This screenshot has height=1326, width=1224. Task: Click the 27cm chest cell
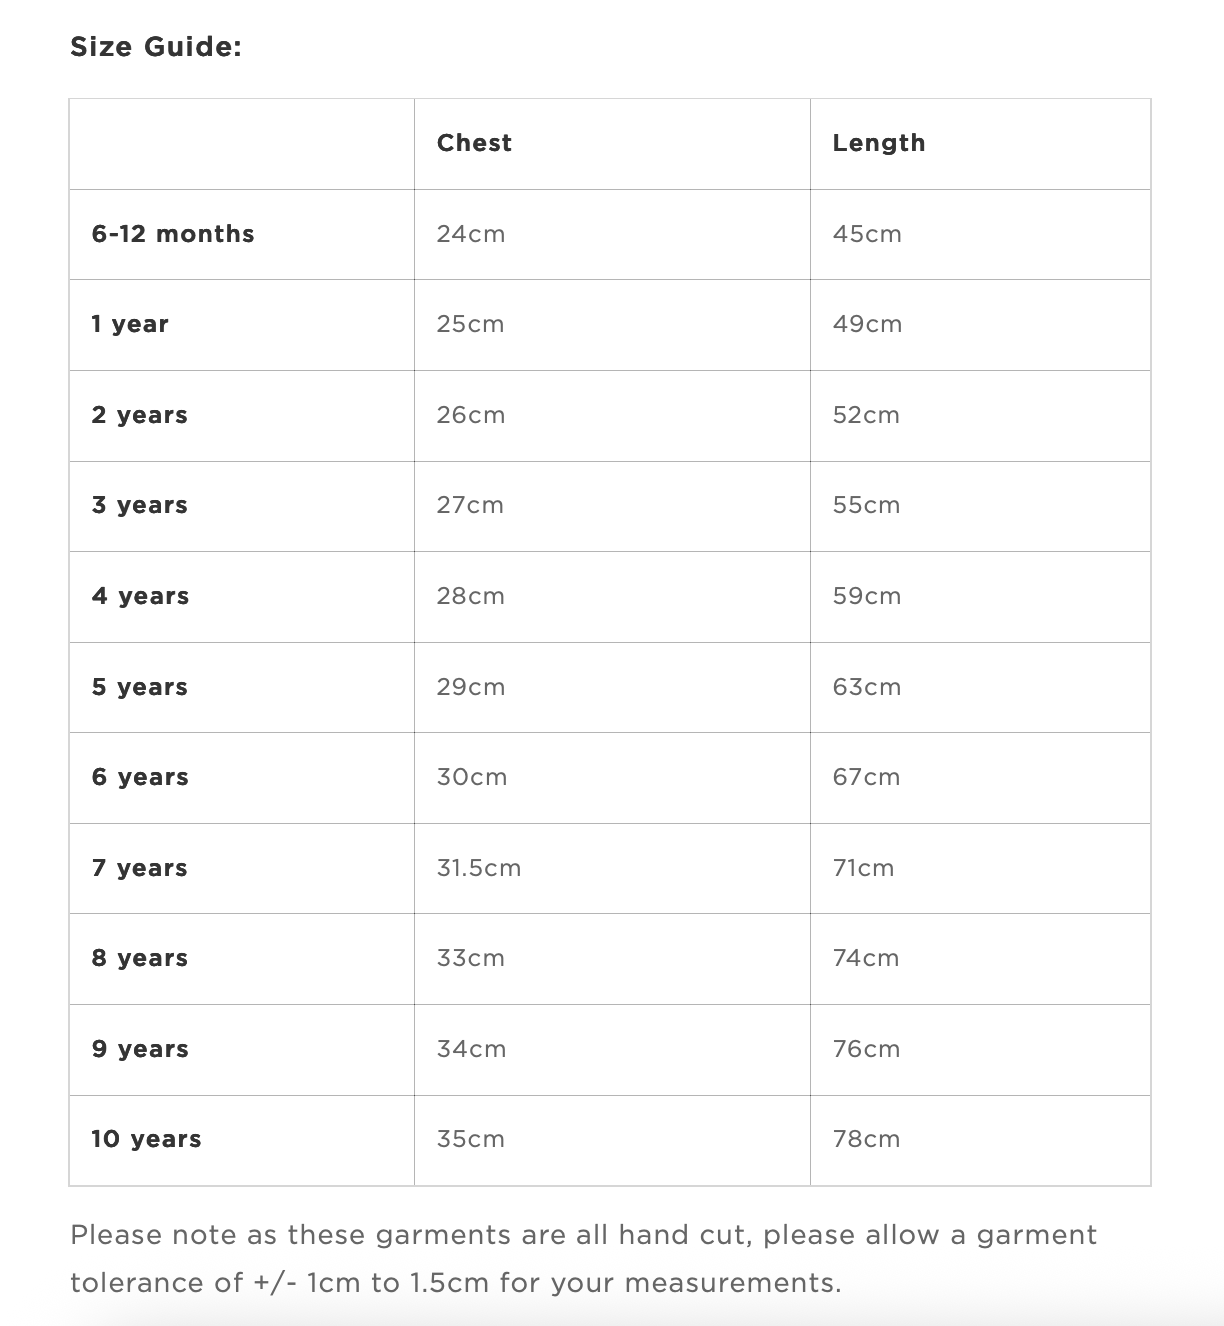click(x=470, y=505)
